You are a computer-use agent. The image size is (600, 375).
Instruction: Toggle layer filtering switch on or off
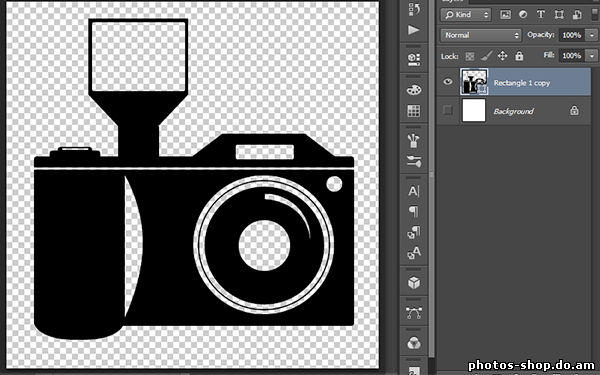[x=595, y=15]
